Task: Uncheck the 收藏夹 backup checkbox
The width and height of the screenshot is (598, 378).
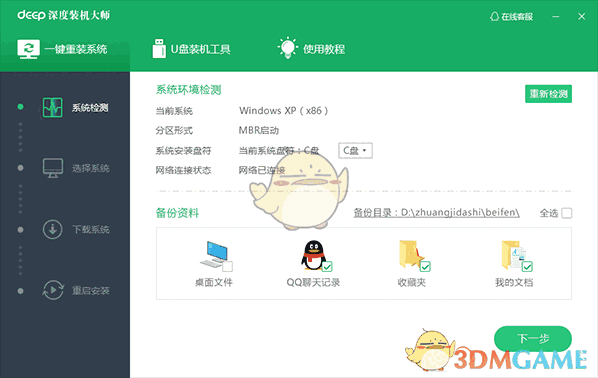Action: click(x=425, y=266)
